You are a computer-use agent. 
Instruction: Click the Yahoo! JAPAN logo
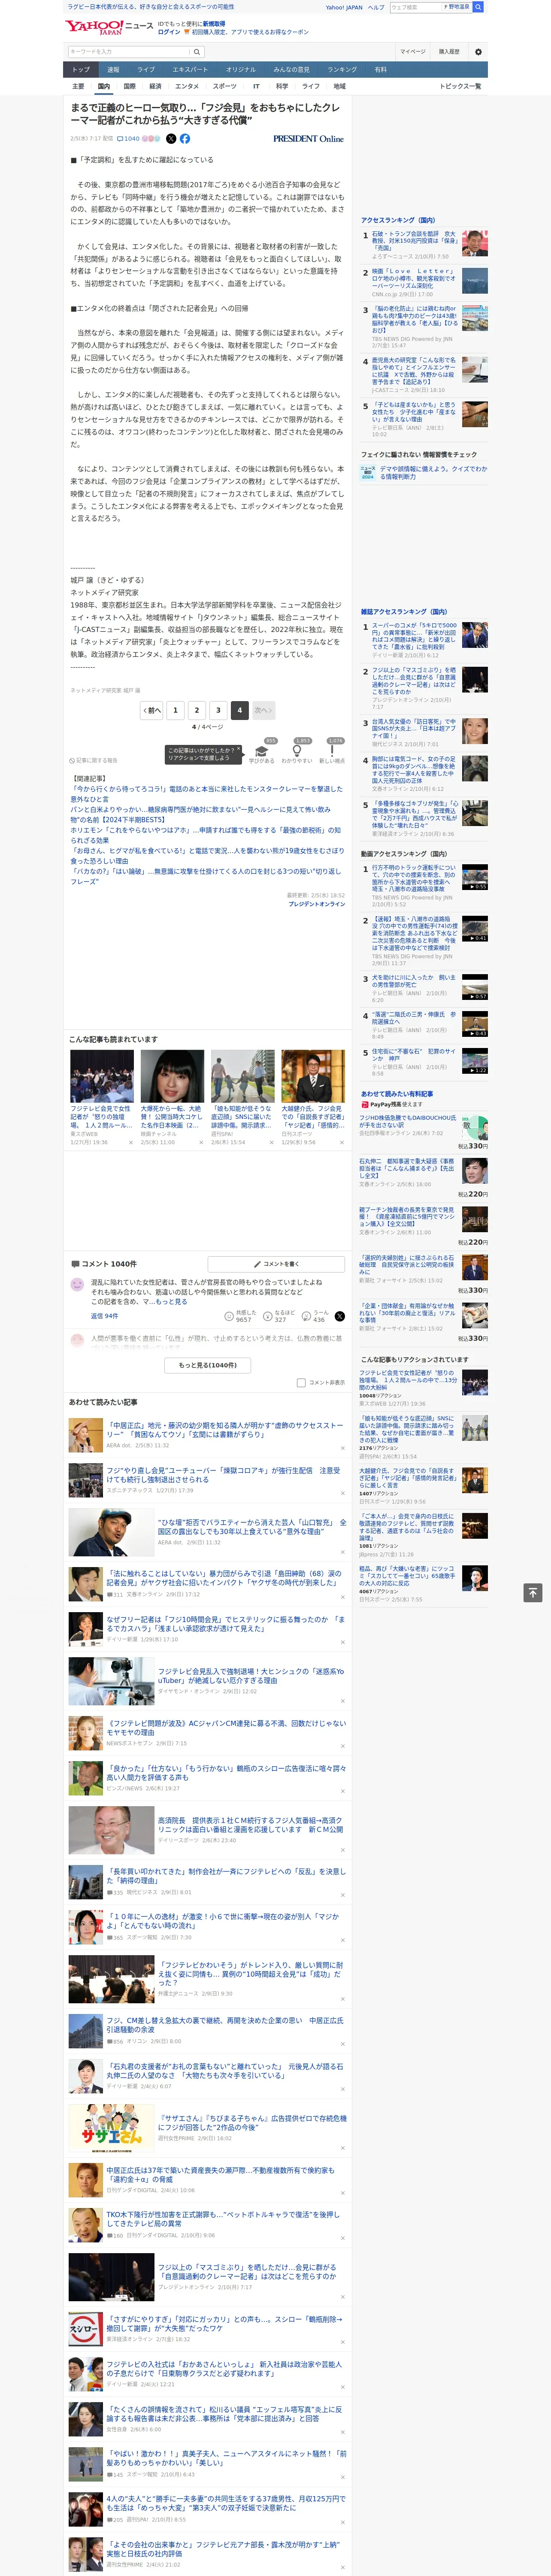pyautogui.click(x=94, y=27)
